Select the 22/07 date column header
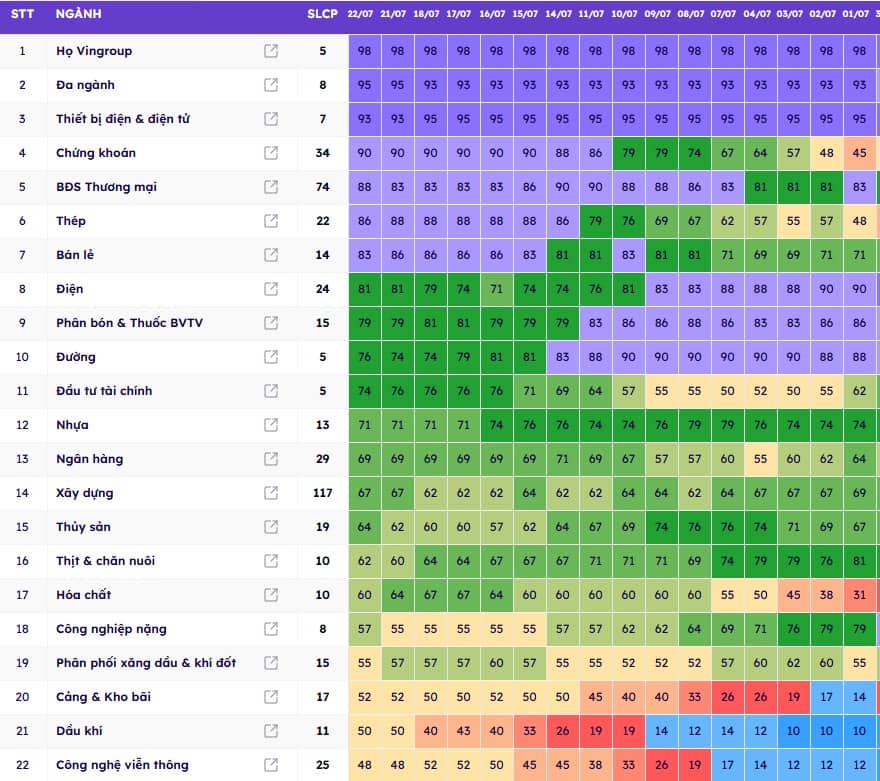This screenshot has height=781, width=880. pyautogui.click(x=360, y=14)
